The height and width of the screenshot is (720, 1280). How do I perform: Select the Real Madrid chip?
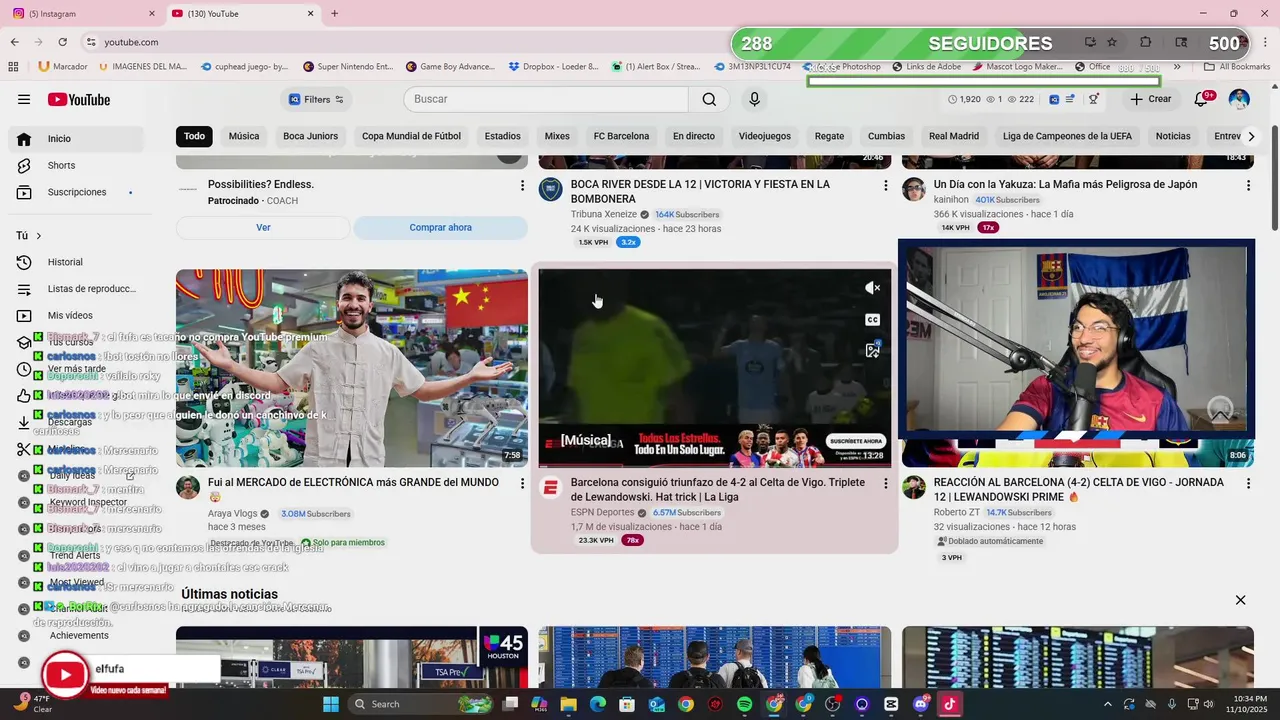954,136
